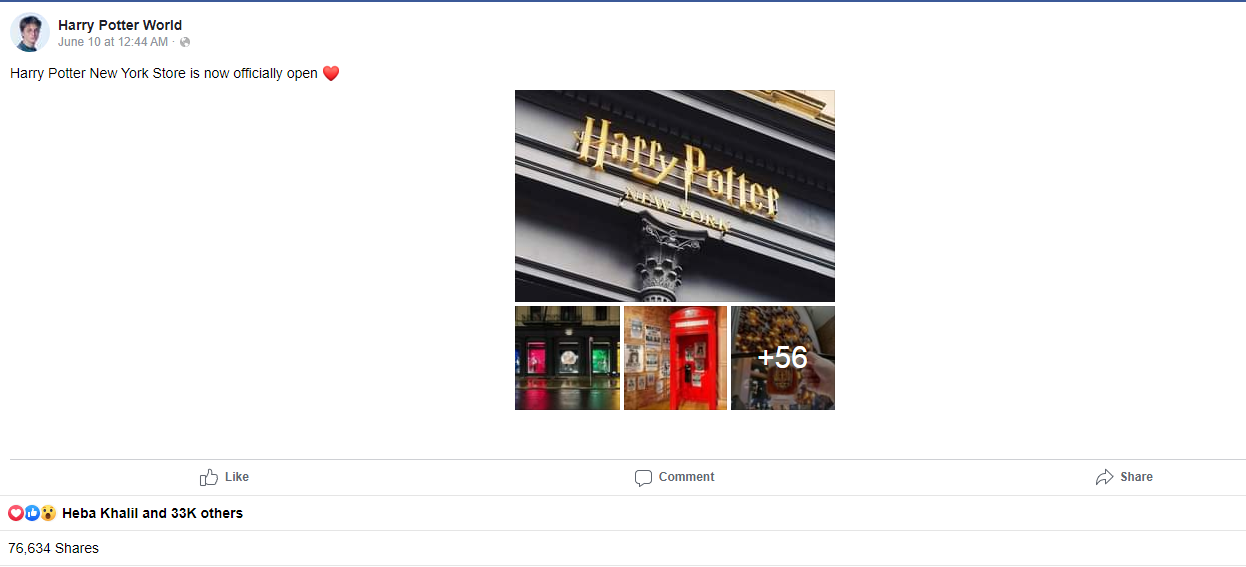1246x567 pixels.
Task: Click the yellow Wow reaction emoji
Action: click(48, 513)
